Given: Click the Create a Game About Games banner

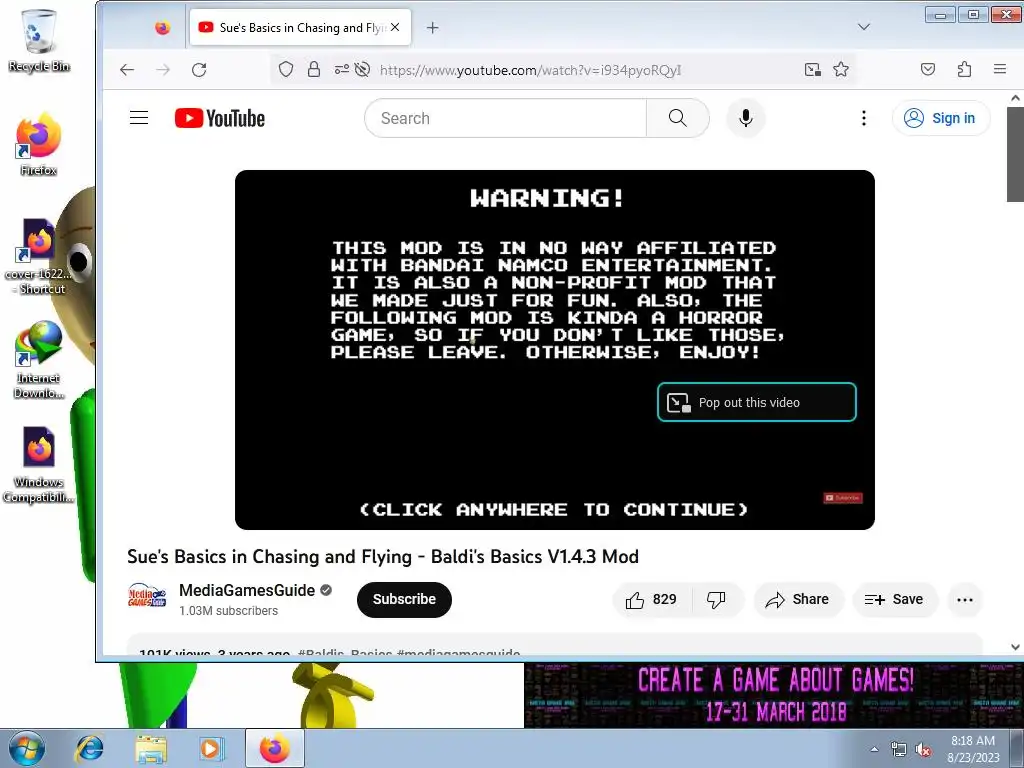Looking at the screenshot, I should point(774,695).
